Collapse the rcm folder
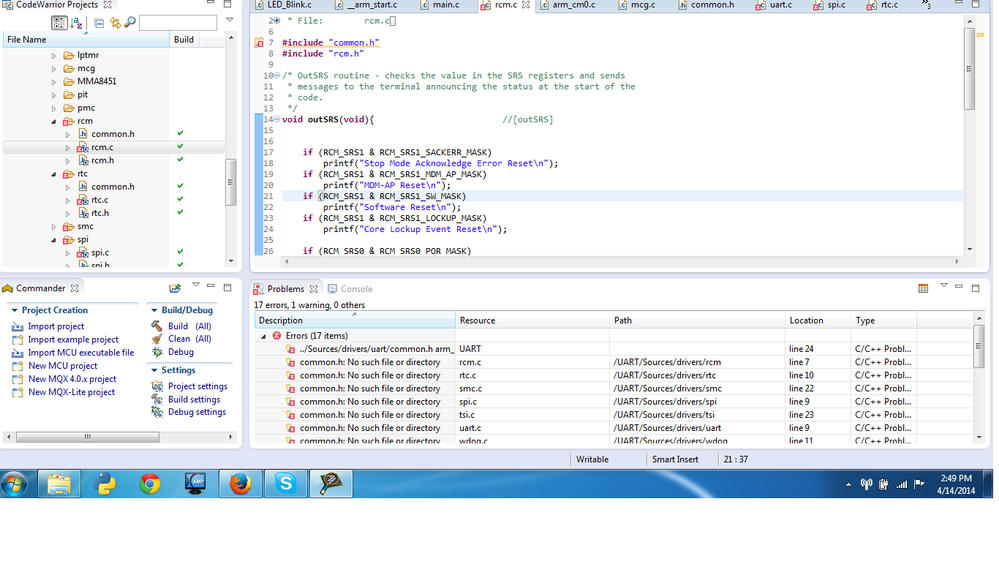Screen dimensions: 999x562 click(x=54, y=121)
